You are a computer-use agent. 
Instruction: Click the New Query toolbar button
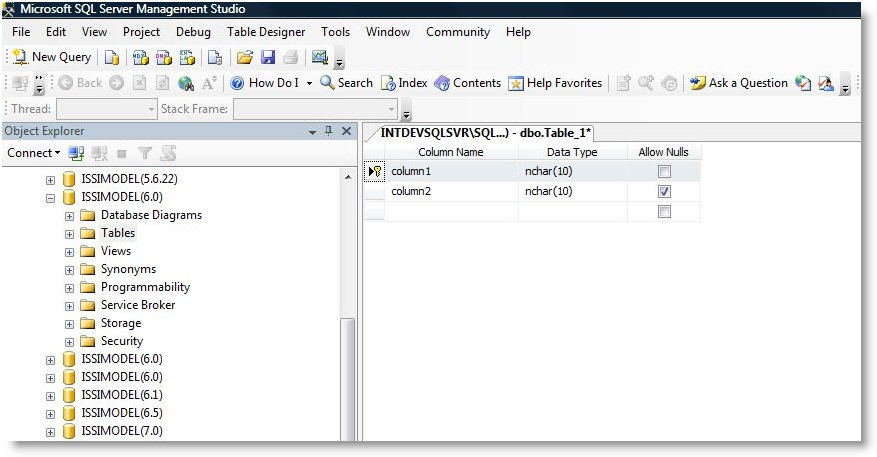coord(51,57)
